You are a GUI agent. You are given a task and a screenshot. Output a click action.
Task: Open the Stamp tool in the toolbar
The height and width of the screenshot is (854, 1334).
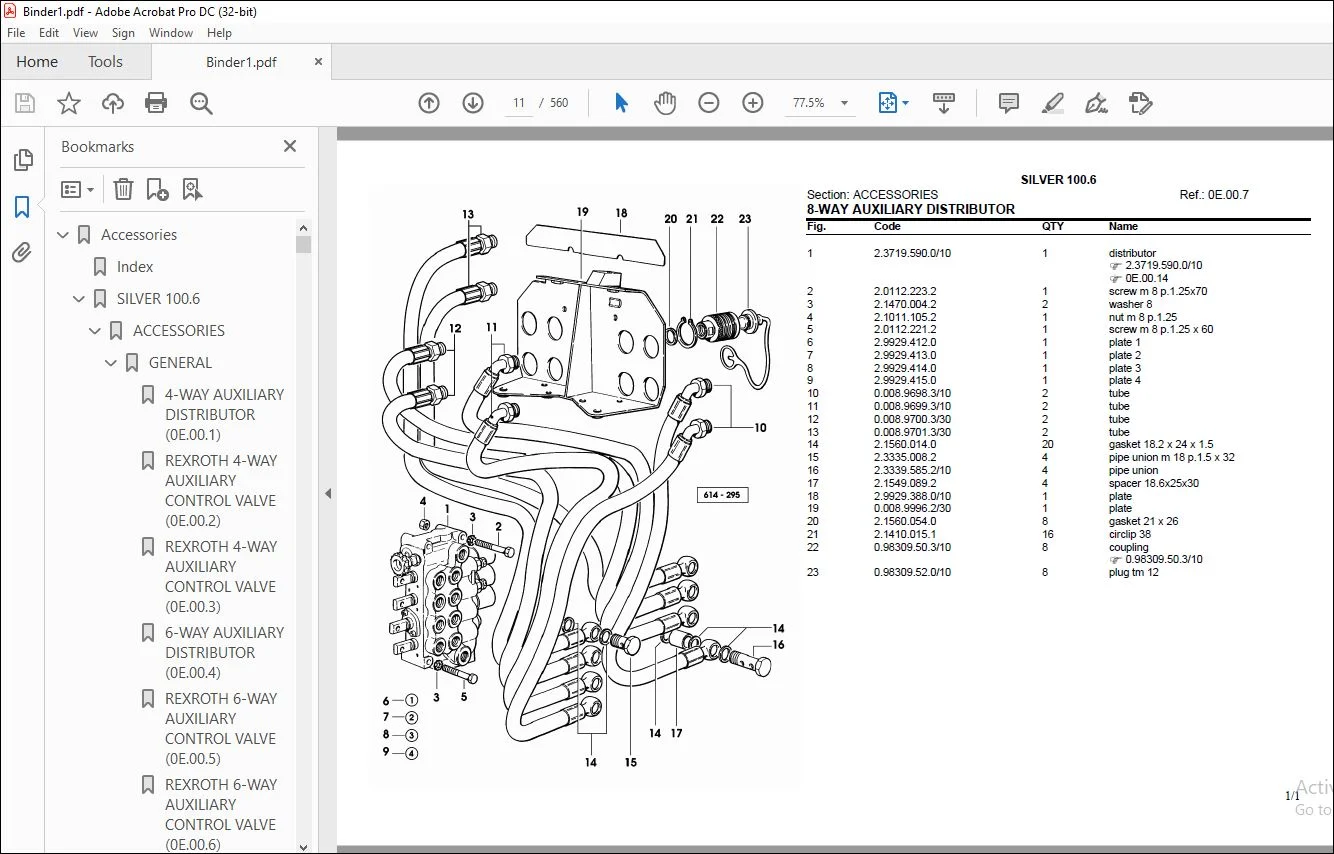point(1140,103)
